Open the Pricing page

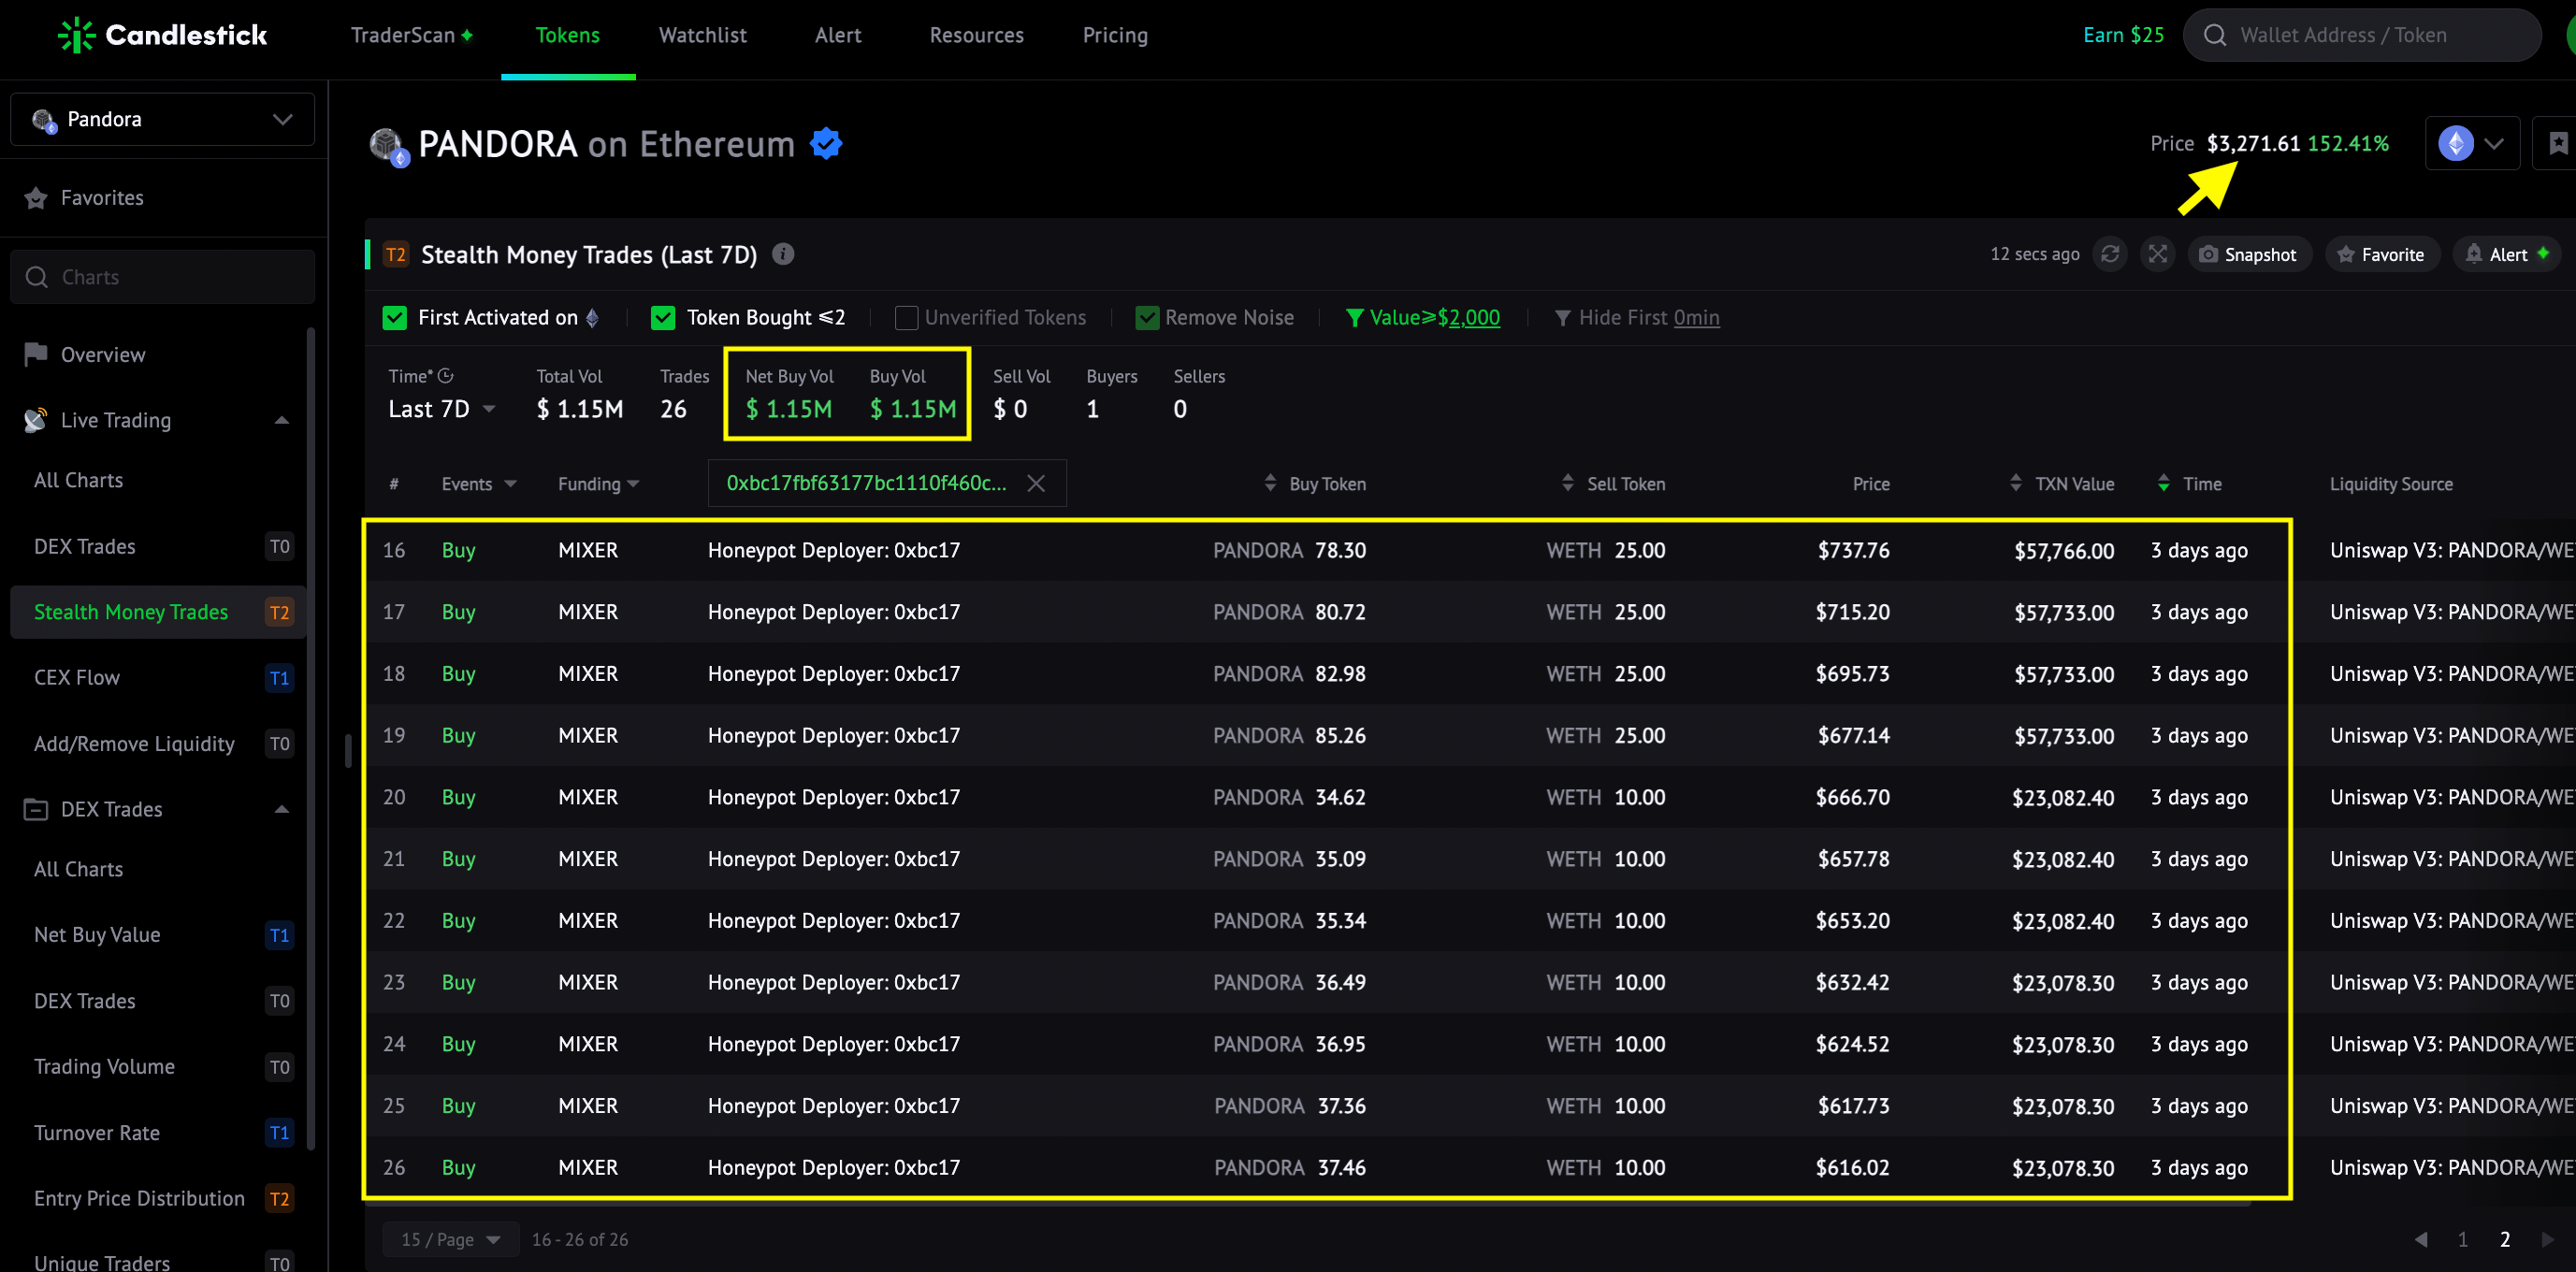pos(1115,35)
